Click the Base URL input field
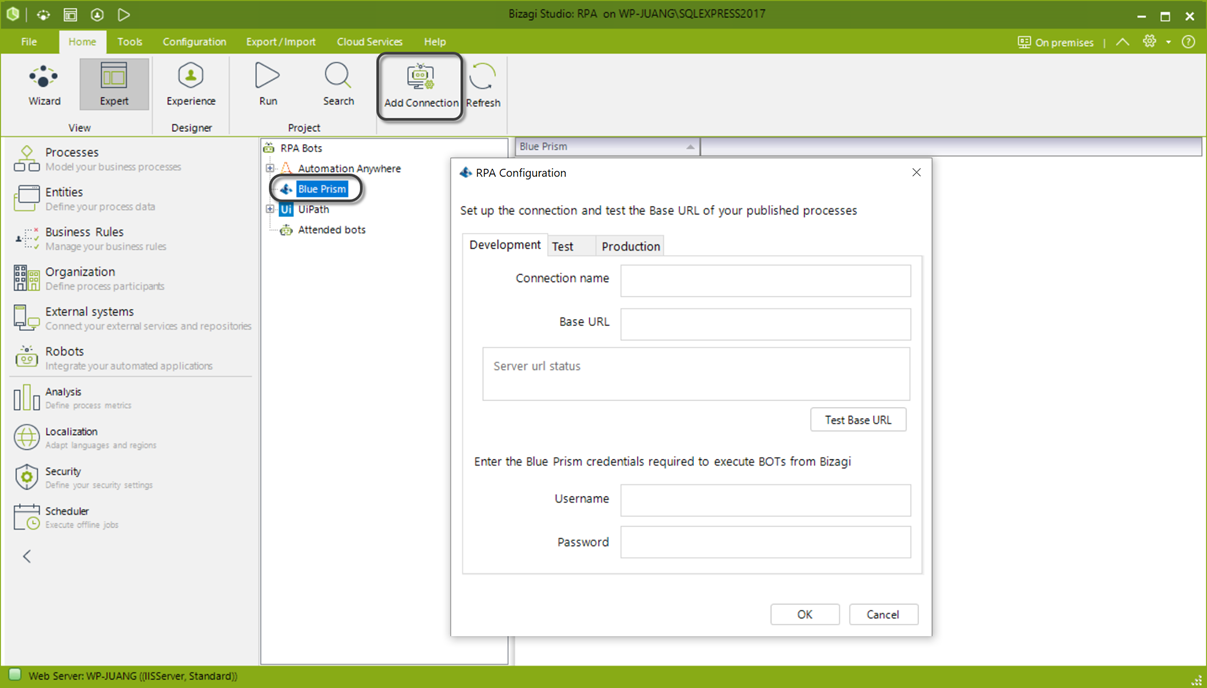Image resolution: width=1207 pixels, height=688 pixels. (x=766, y=324)
